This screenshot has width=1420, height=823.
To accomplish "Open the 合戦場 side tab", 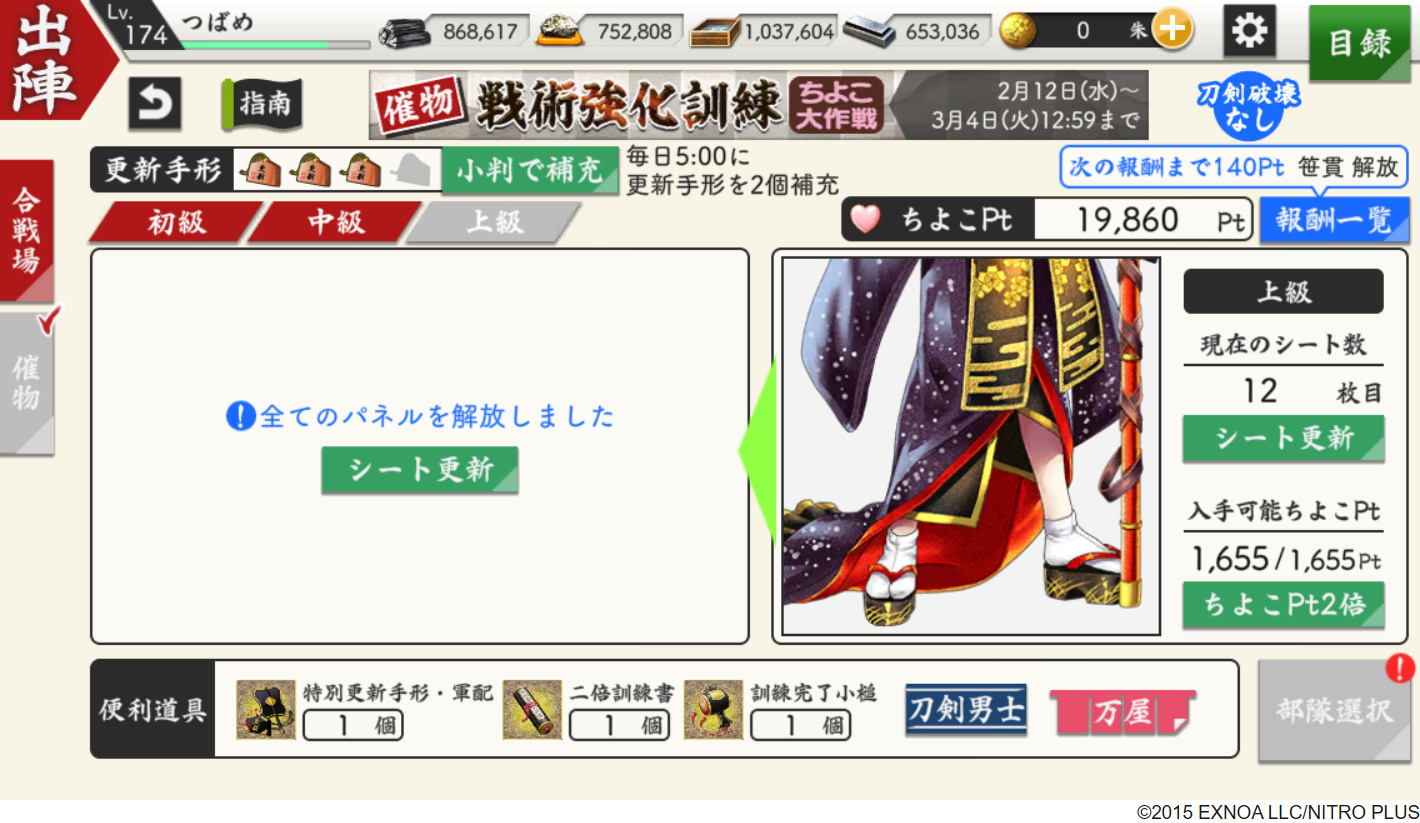I will click(x=27, y=230).
